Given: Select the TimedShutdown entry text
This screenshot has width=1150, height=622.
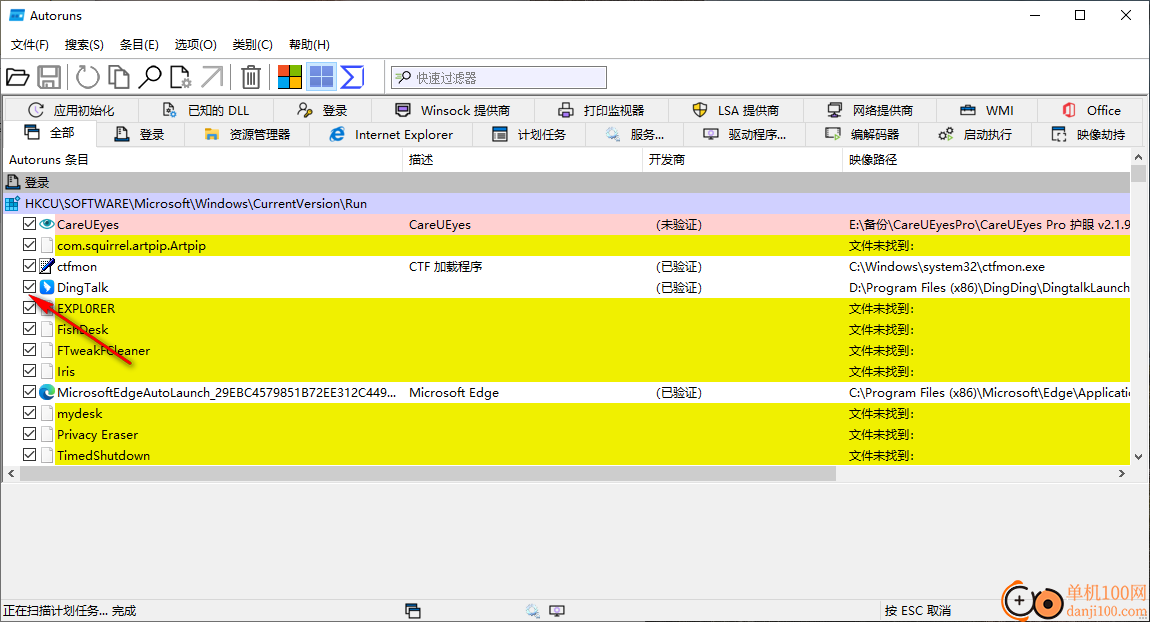Looking at the screenshot, I should coord(103,455).
